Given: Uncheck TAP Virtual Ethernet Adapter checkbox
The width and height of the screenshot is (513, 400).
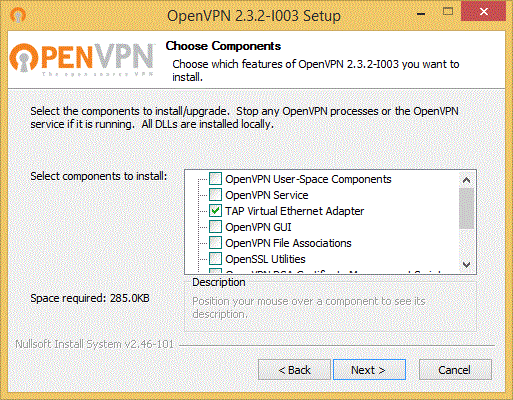Looking at the screenshot, I should coord(215,211).
